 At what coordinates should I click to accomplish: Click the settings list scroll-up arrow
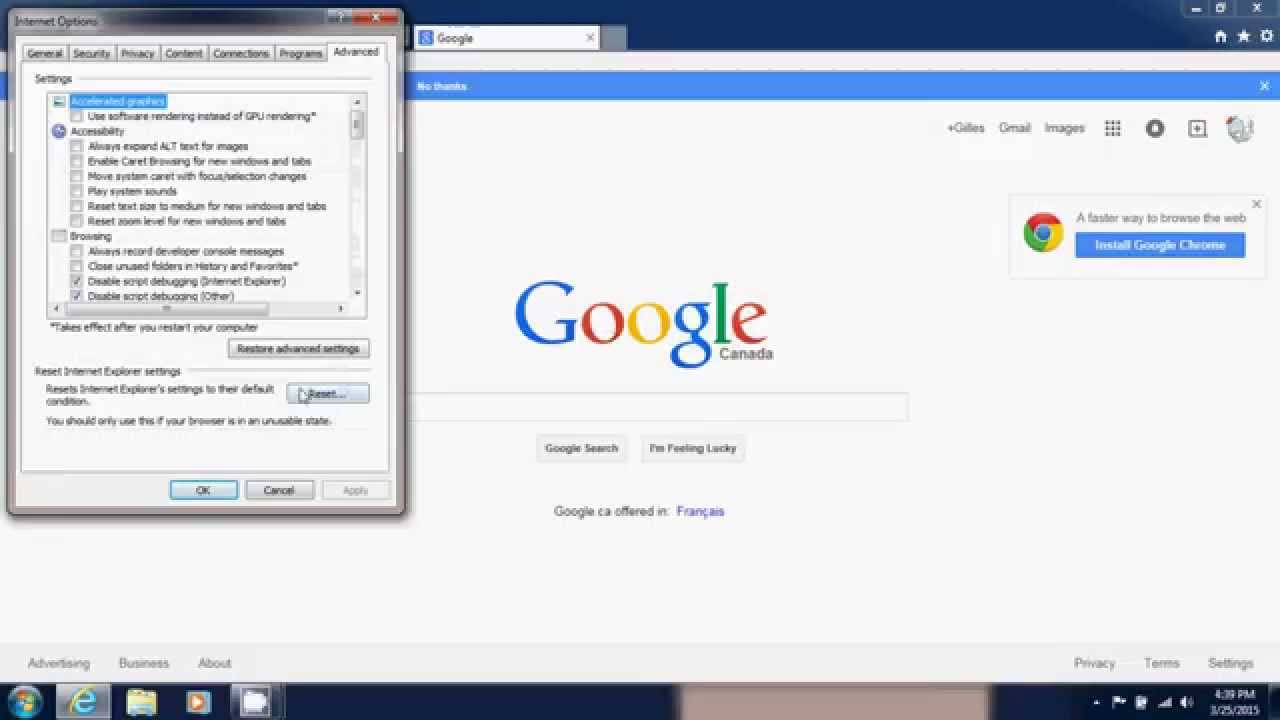click(358, 101)
